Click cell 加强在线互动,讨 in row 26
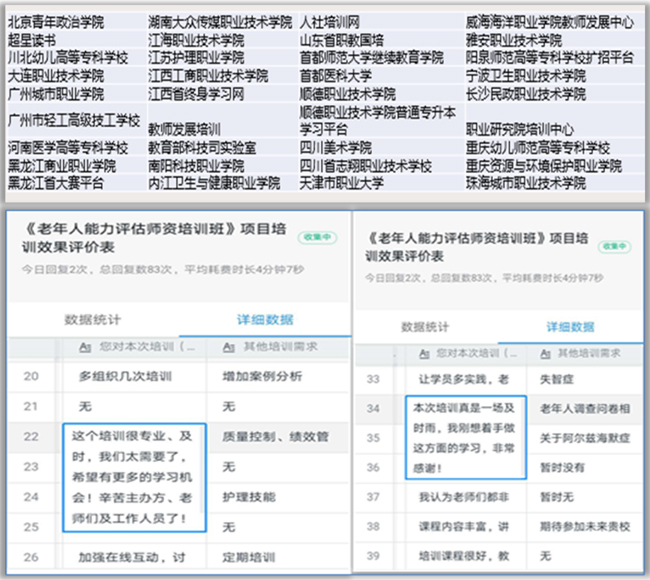This screenshot has width=650, height=580. pyautogui.click(x=132, y=557)
